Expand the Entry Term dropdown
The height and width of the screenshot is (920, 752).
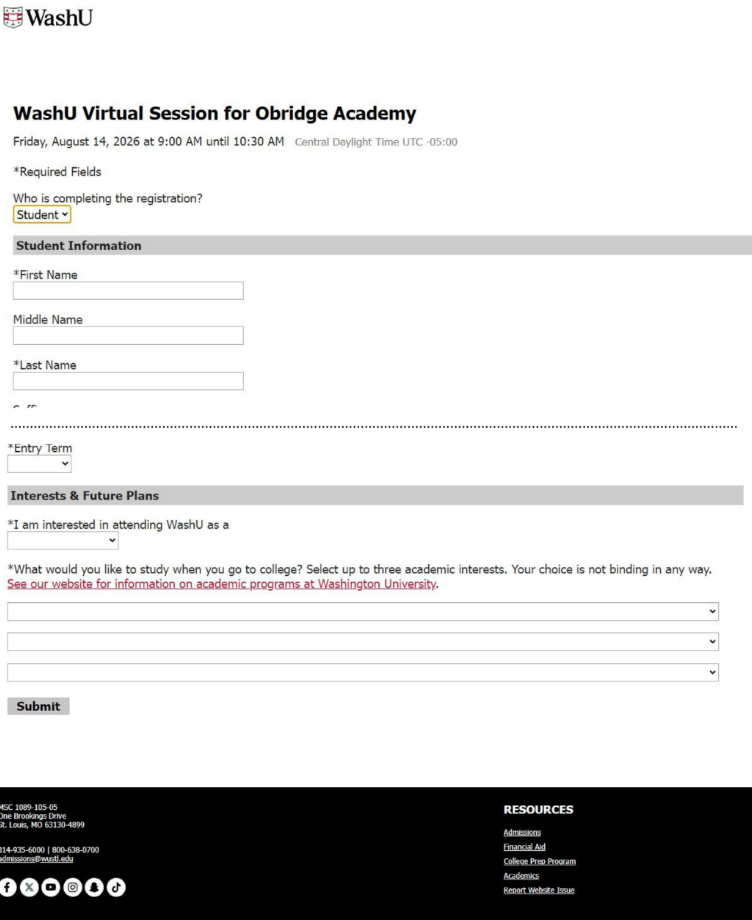(x=39, y=464)
